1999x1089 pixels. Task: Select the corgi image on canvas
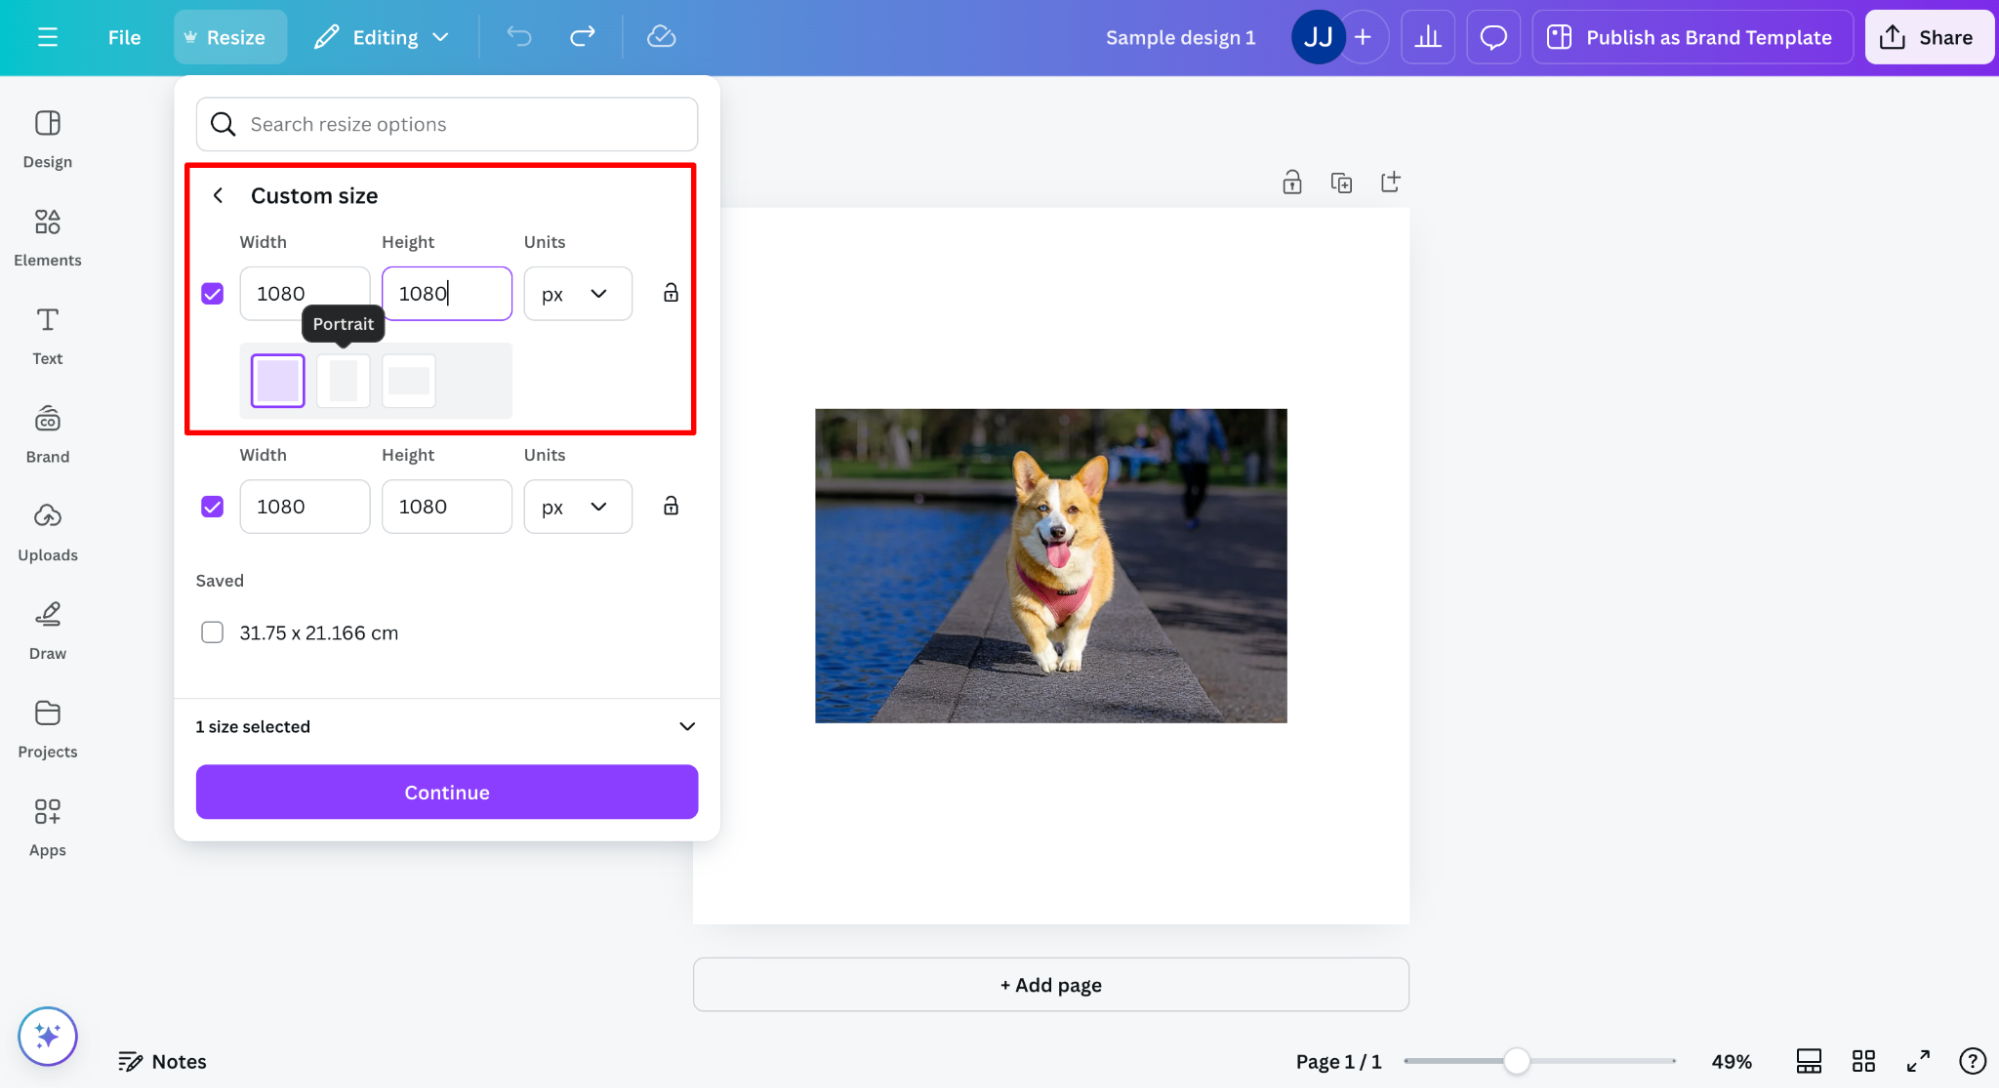click(1051, 566)
